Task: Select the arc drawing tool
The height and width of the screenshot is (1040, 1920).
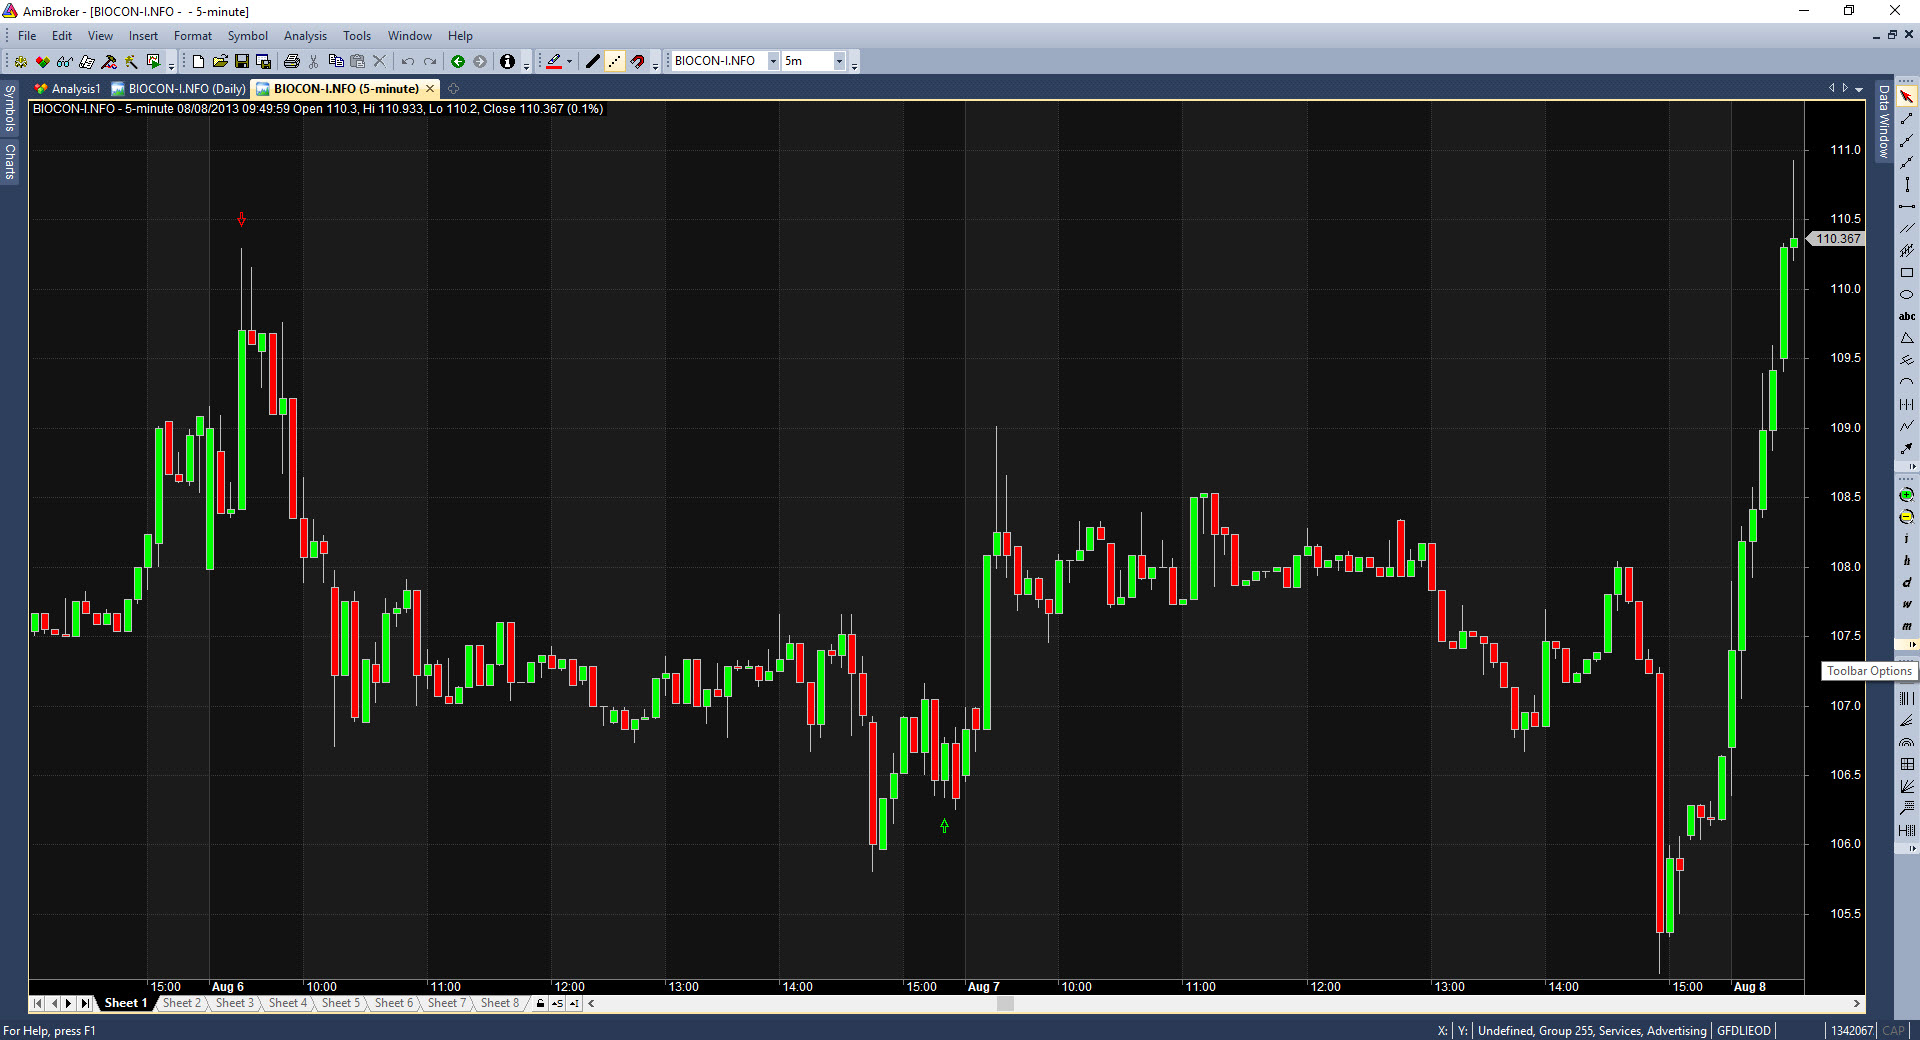Action: [x=1906, y=383]
